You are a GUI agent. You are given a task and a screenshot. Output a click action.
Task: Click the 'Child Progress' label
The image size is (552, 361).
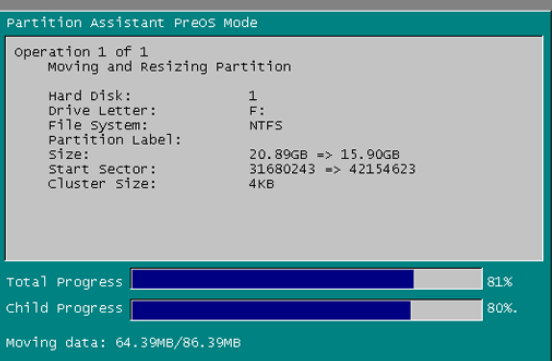click(64, 308)
